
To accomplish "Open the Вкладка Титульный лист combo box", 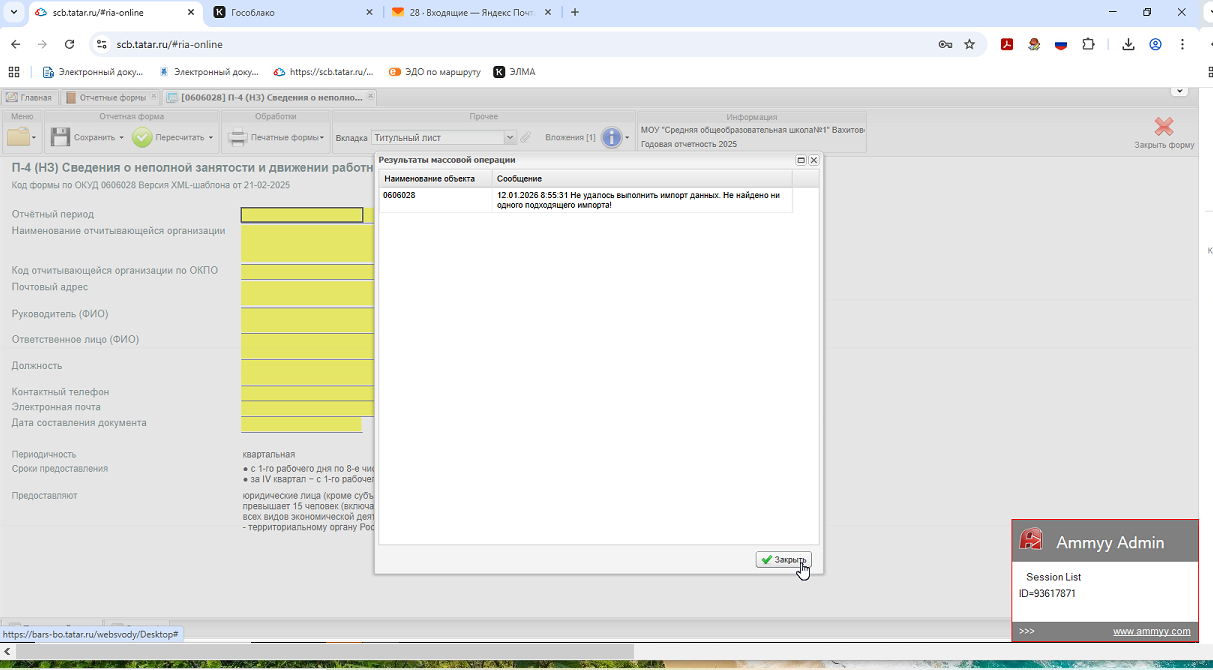I will tap(443, 137).
